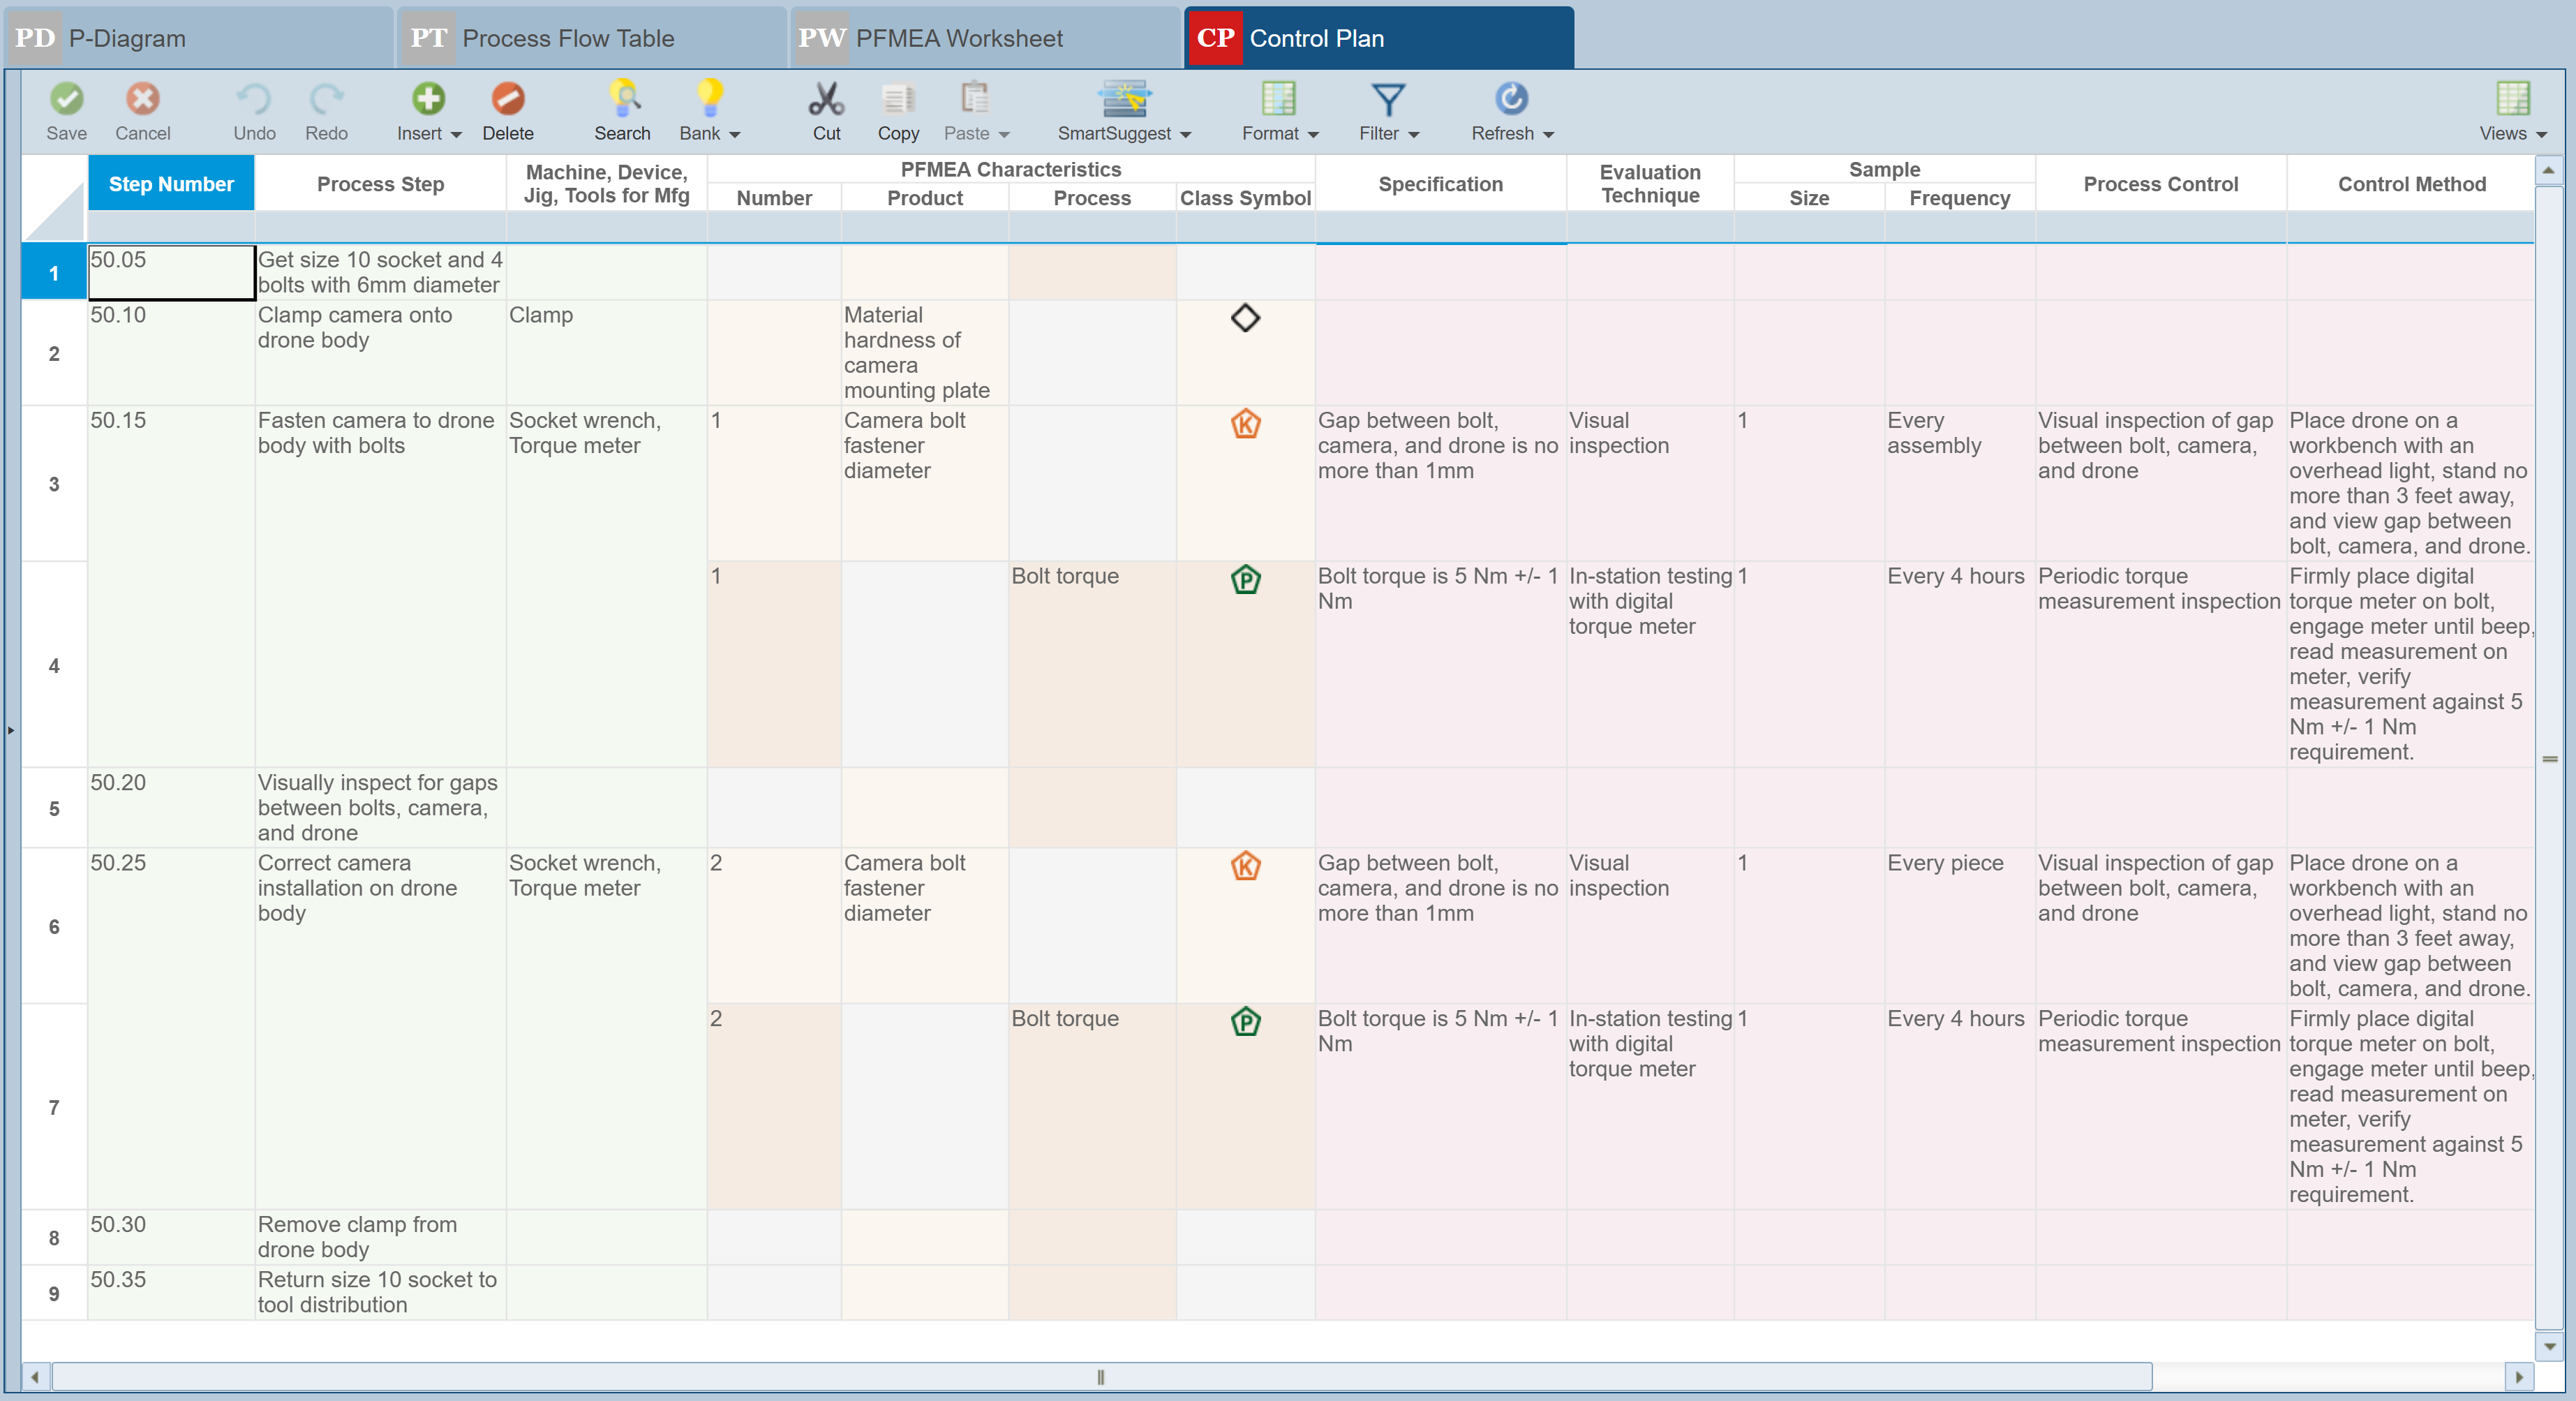
Task: Click the green Save checkmark icon
Action: [66, 99]
